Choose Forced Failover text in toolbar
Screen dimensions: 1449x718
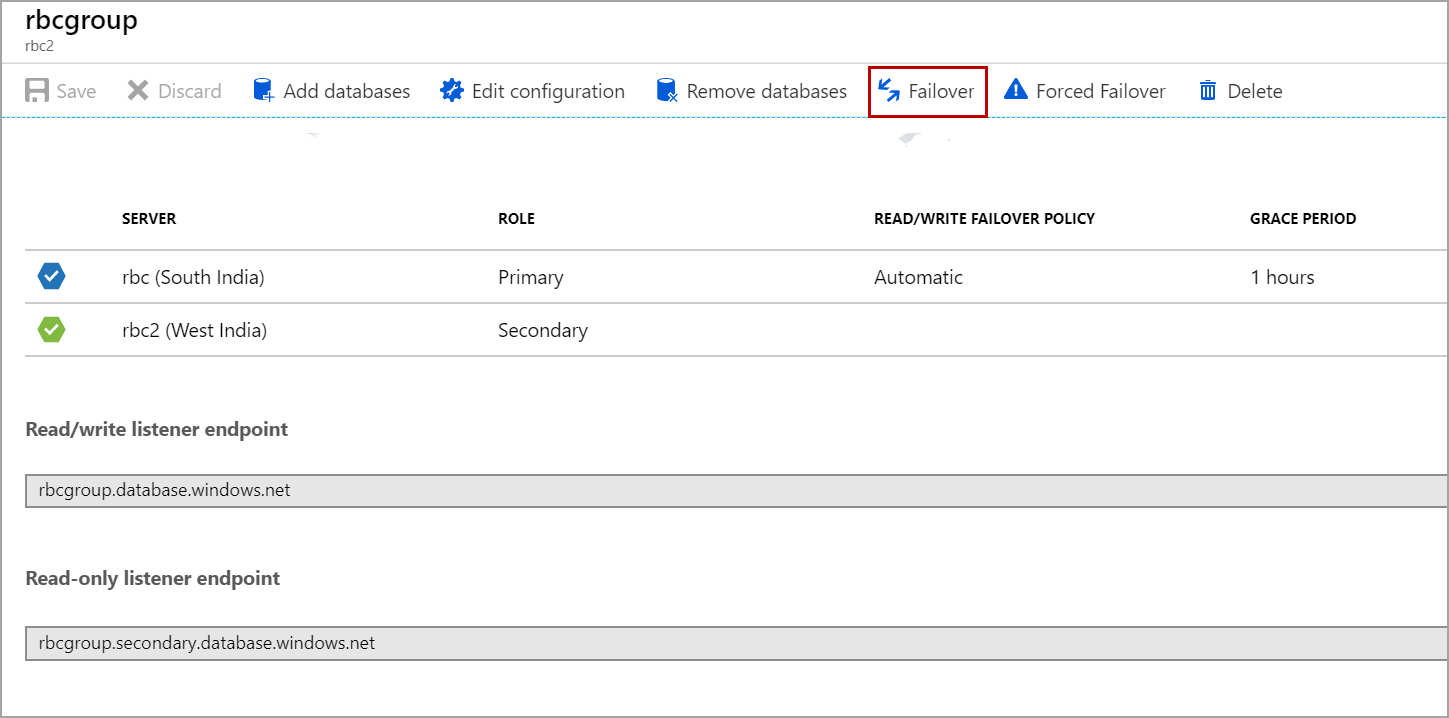1100,91
